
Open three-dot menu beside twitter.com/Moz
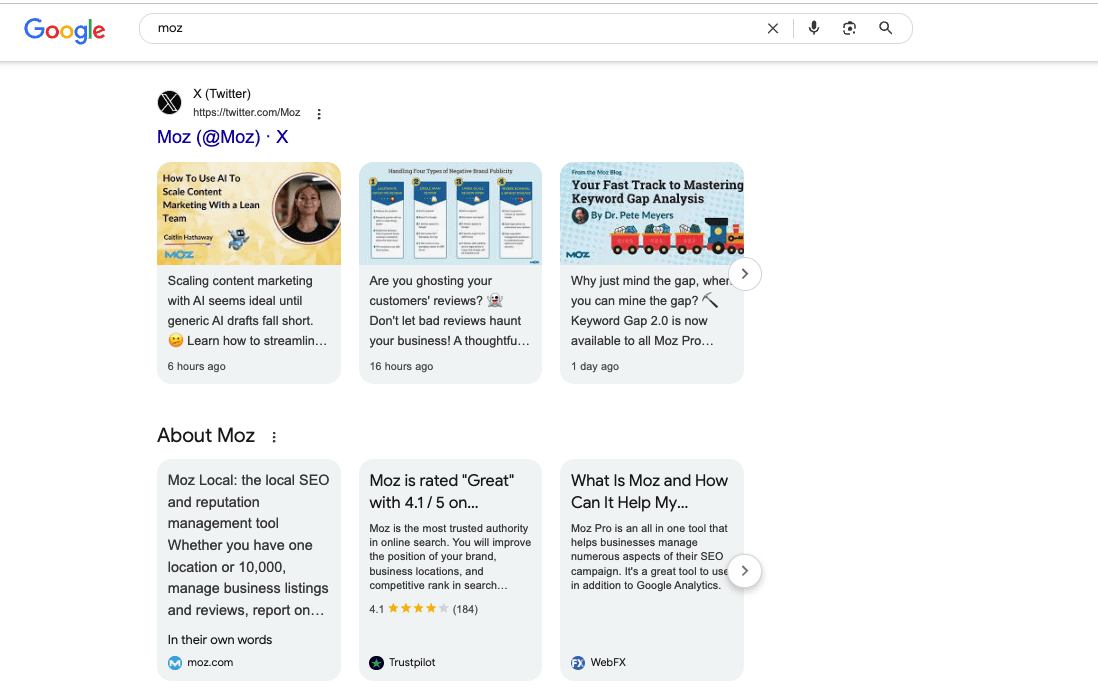[319, 114]
